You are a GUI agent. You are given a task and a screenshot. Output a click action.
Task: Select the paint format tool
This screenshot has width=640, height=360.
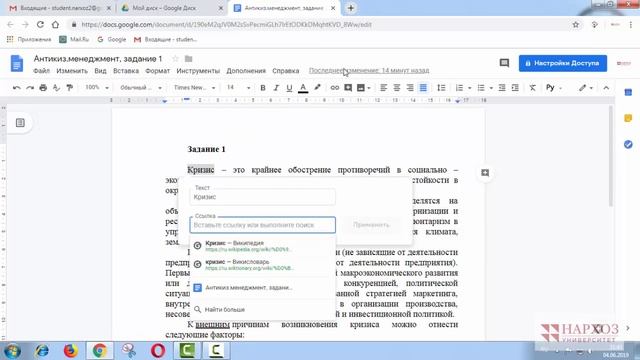[x=70, y=88]
